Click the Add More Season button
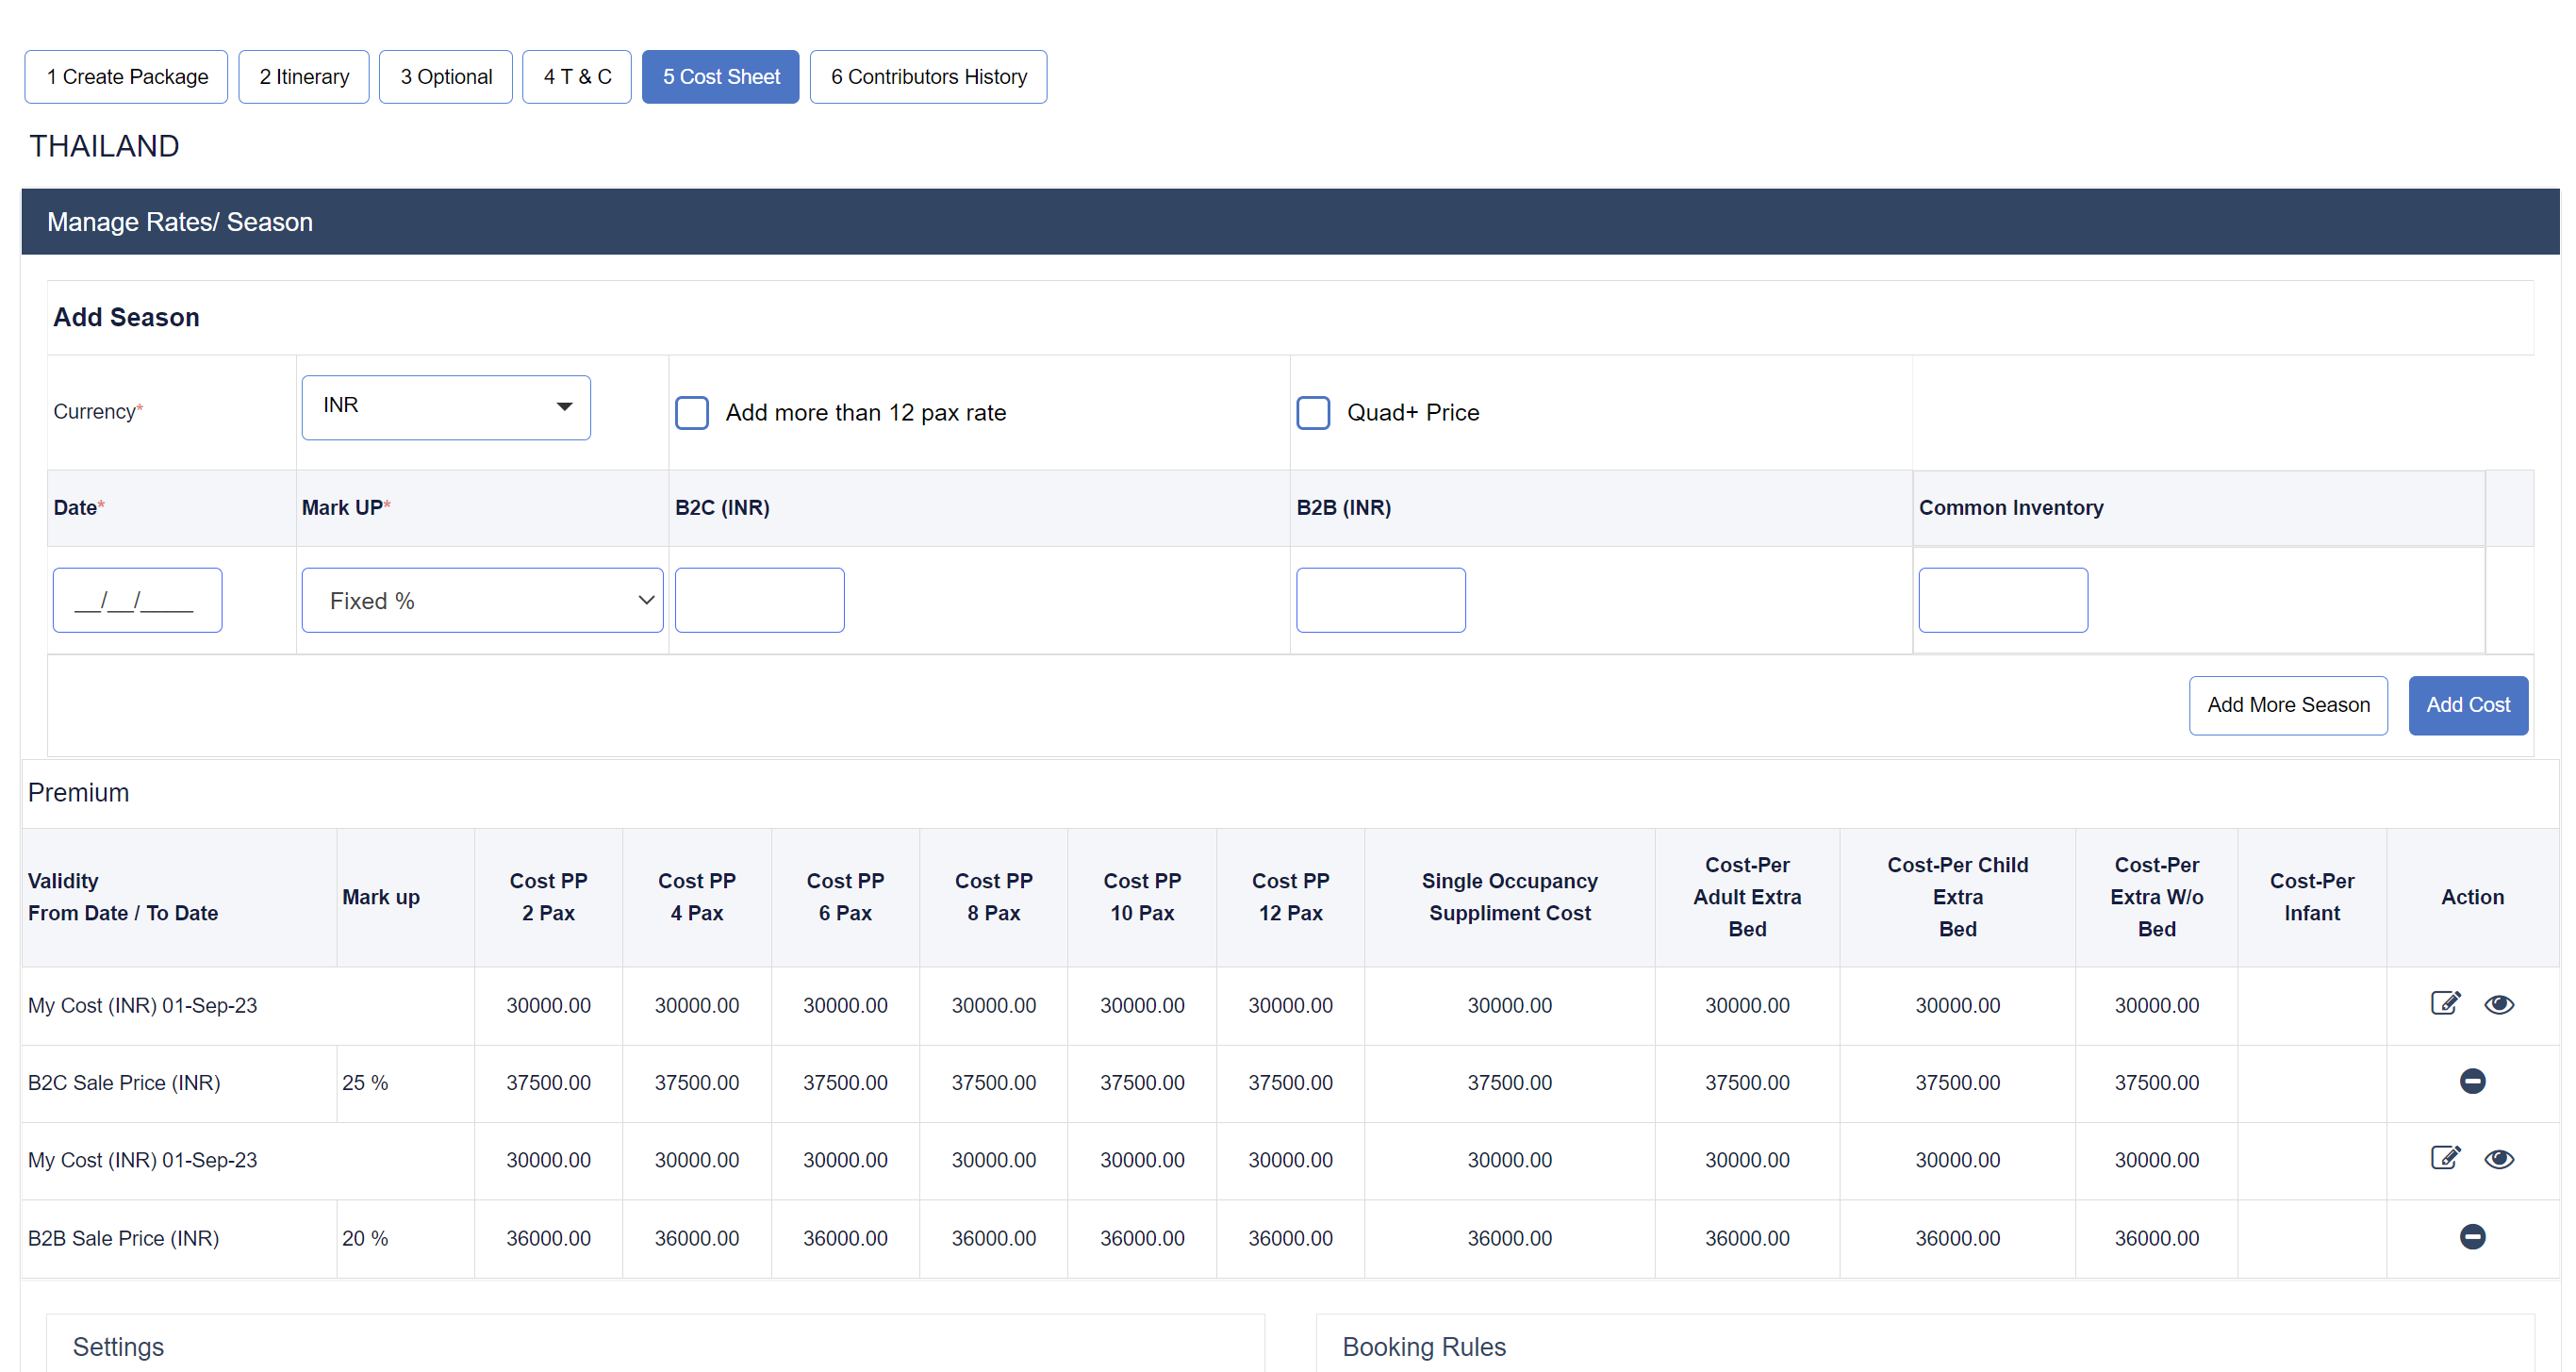This screenshot has height=1372, width=2576. [2288, 705]
